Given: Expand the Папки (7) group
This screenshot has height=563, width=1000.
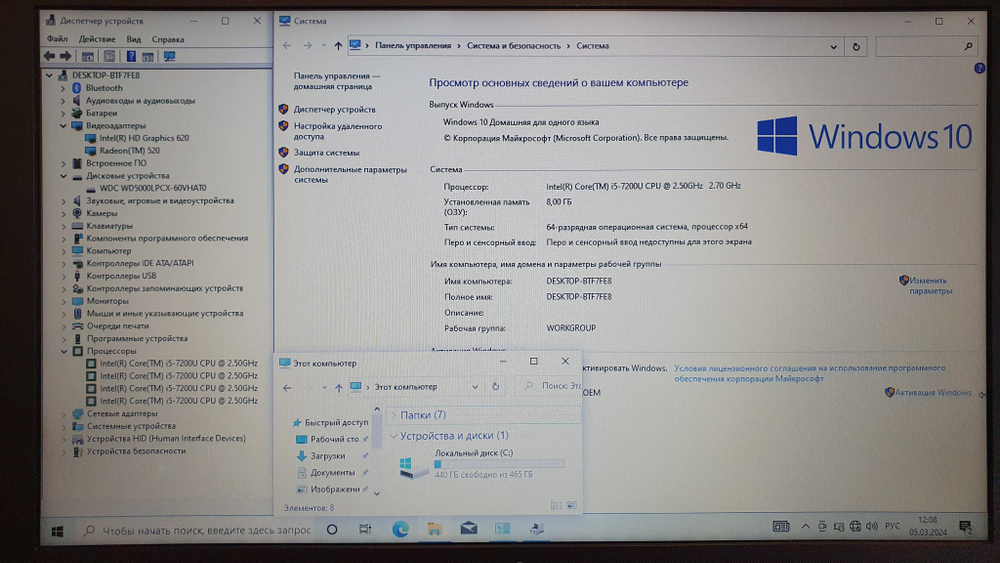Looking at the screenshot, I should pyautogui.click(x=393, y=415).
